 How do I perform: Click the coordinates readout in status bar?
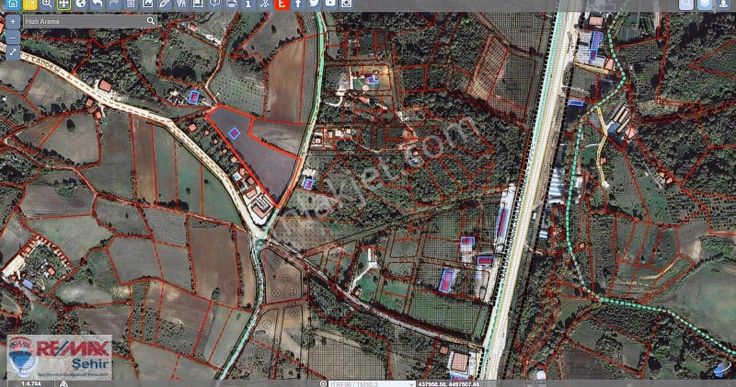(448, 384)
